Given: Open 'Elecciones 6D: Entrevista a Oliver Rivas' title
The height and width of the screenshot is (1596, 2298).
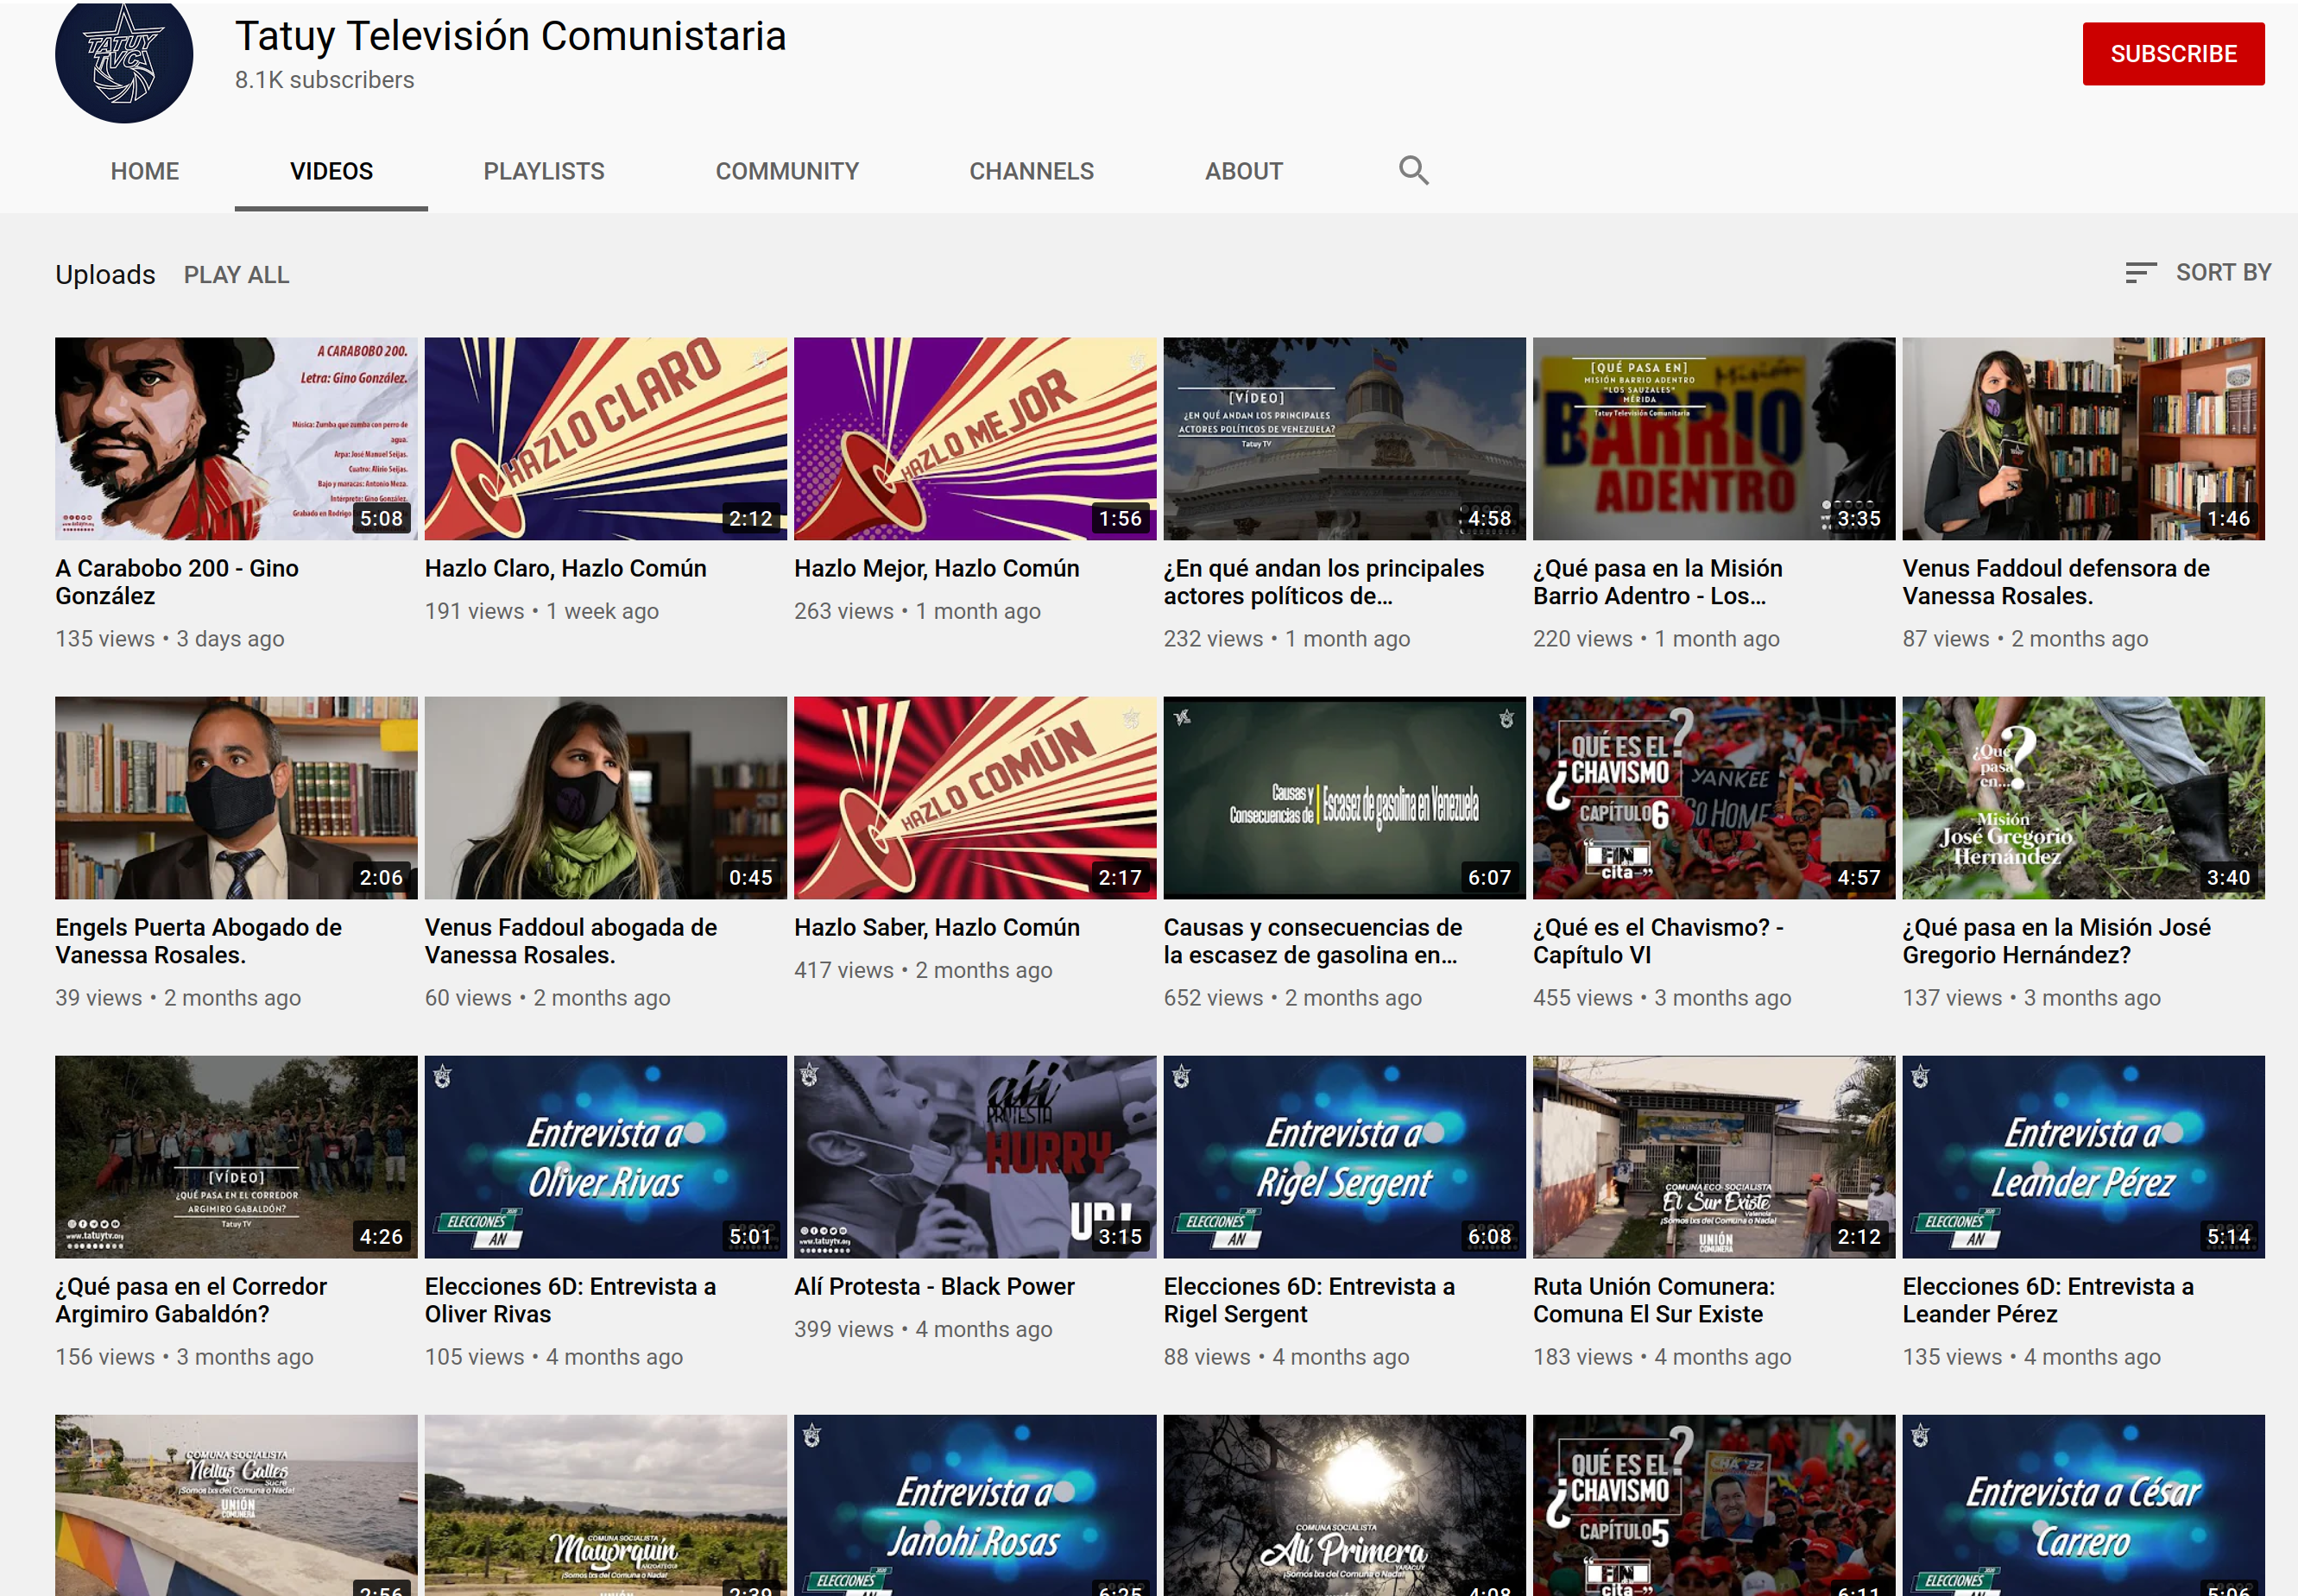Looking at the screenshot, I should click(570, 1300).
